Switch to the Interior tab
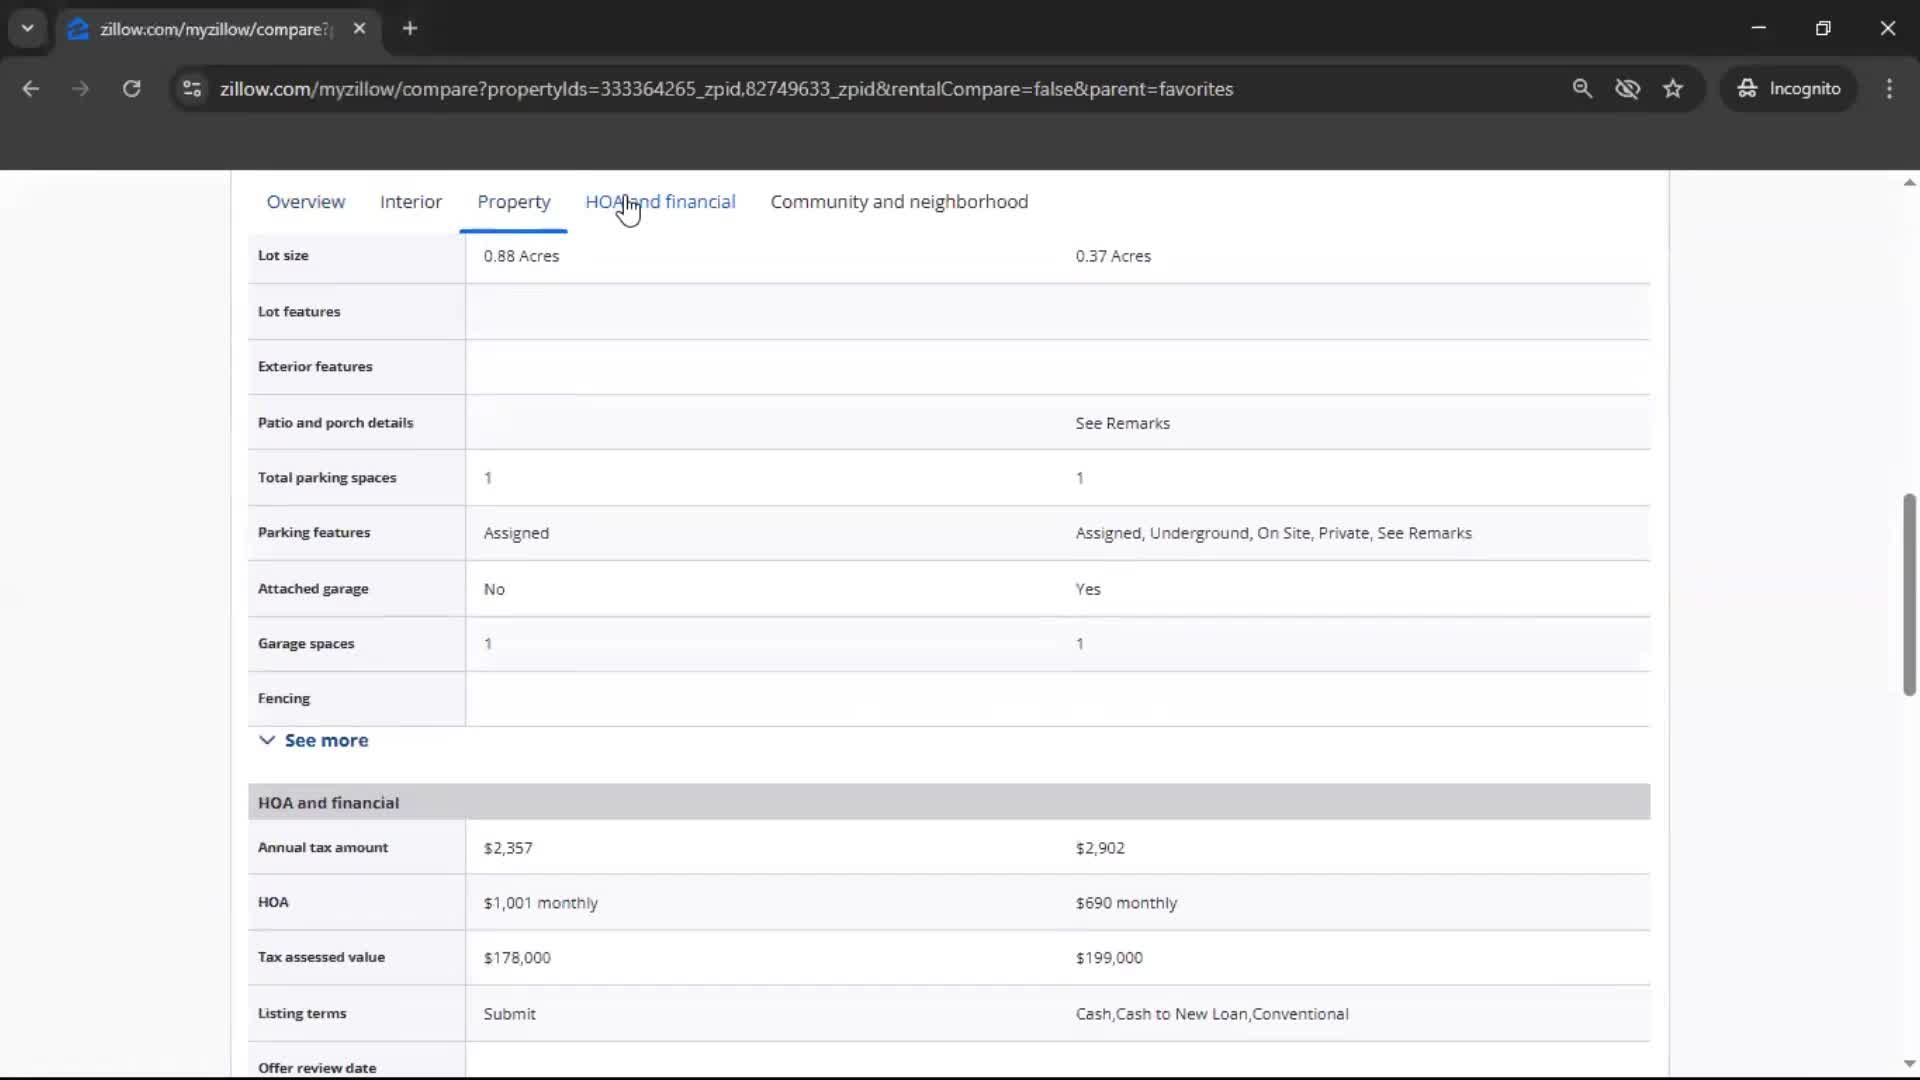Screen dimensions: 1920x1080 [411, 202]
